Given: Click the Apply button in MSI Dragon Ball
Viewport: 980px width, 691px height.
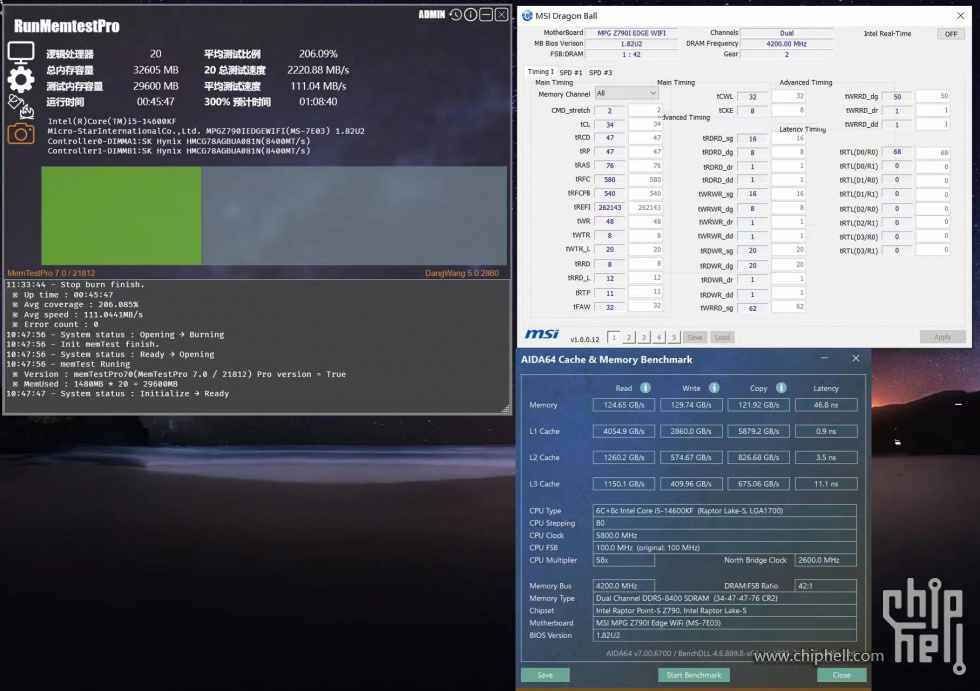Looking at the screenshot, I should 942,337.
